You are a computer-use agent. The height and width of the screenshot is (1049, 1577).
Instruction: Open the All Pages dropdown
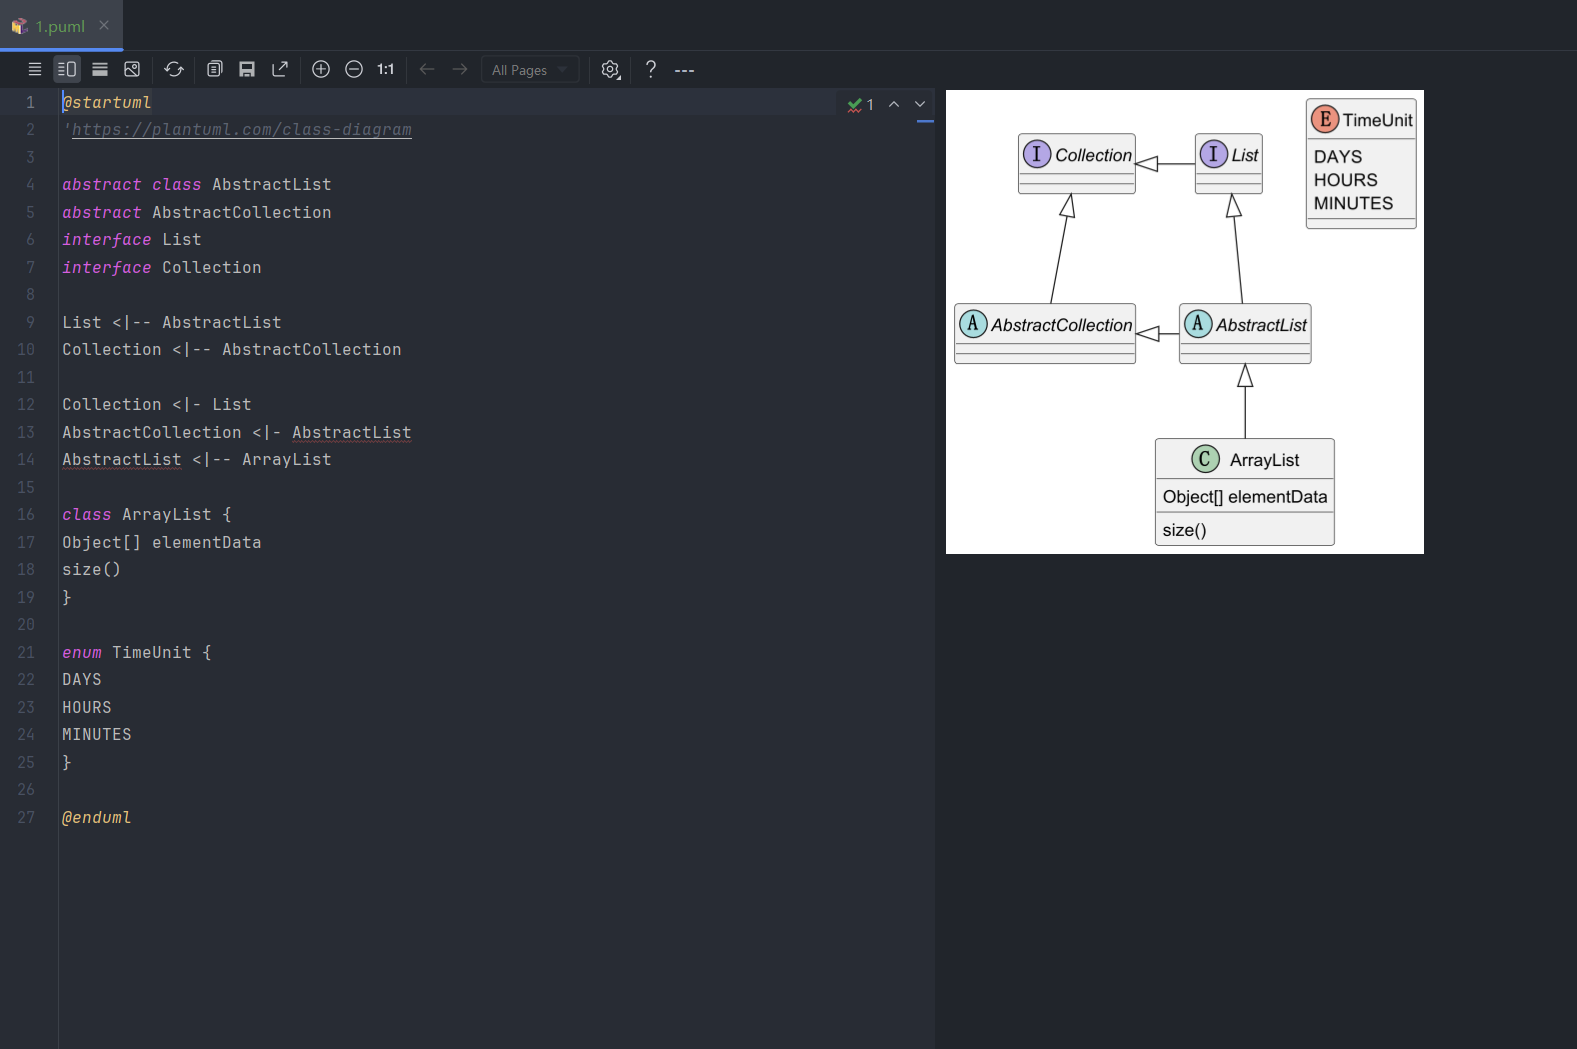pos(529,70)
